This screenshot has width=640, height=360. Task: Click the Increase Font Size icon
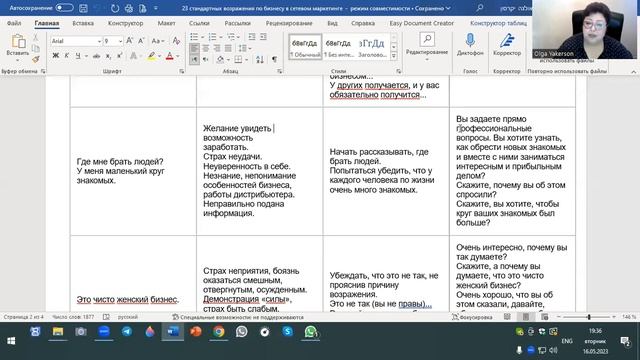click(129, 41)
